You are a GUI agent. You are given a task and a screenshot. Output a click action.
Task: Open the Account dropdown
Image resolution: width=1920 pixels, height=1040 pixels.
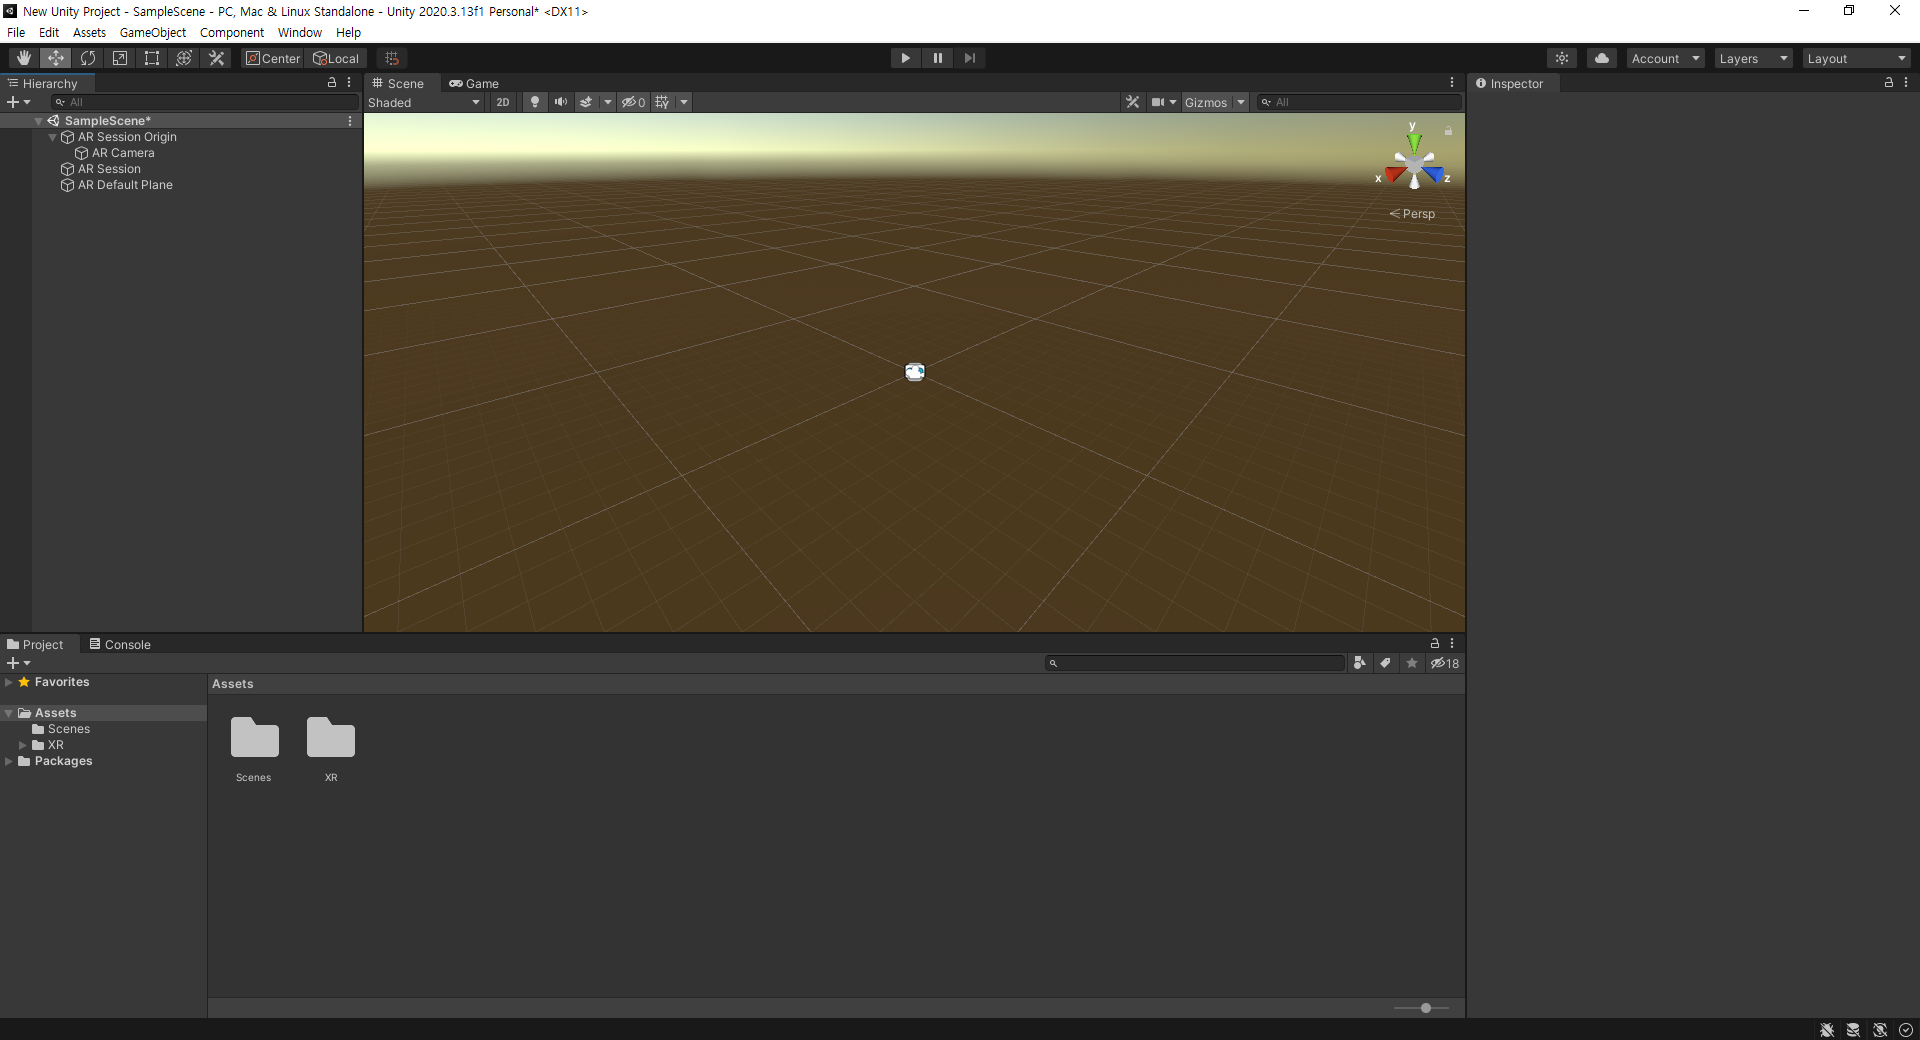point(1665,58)
